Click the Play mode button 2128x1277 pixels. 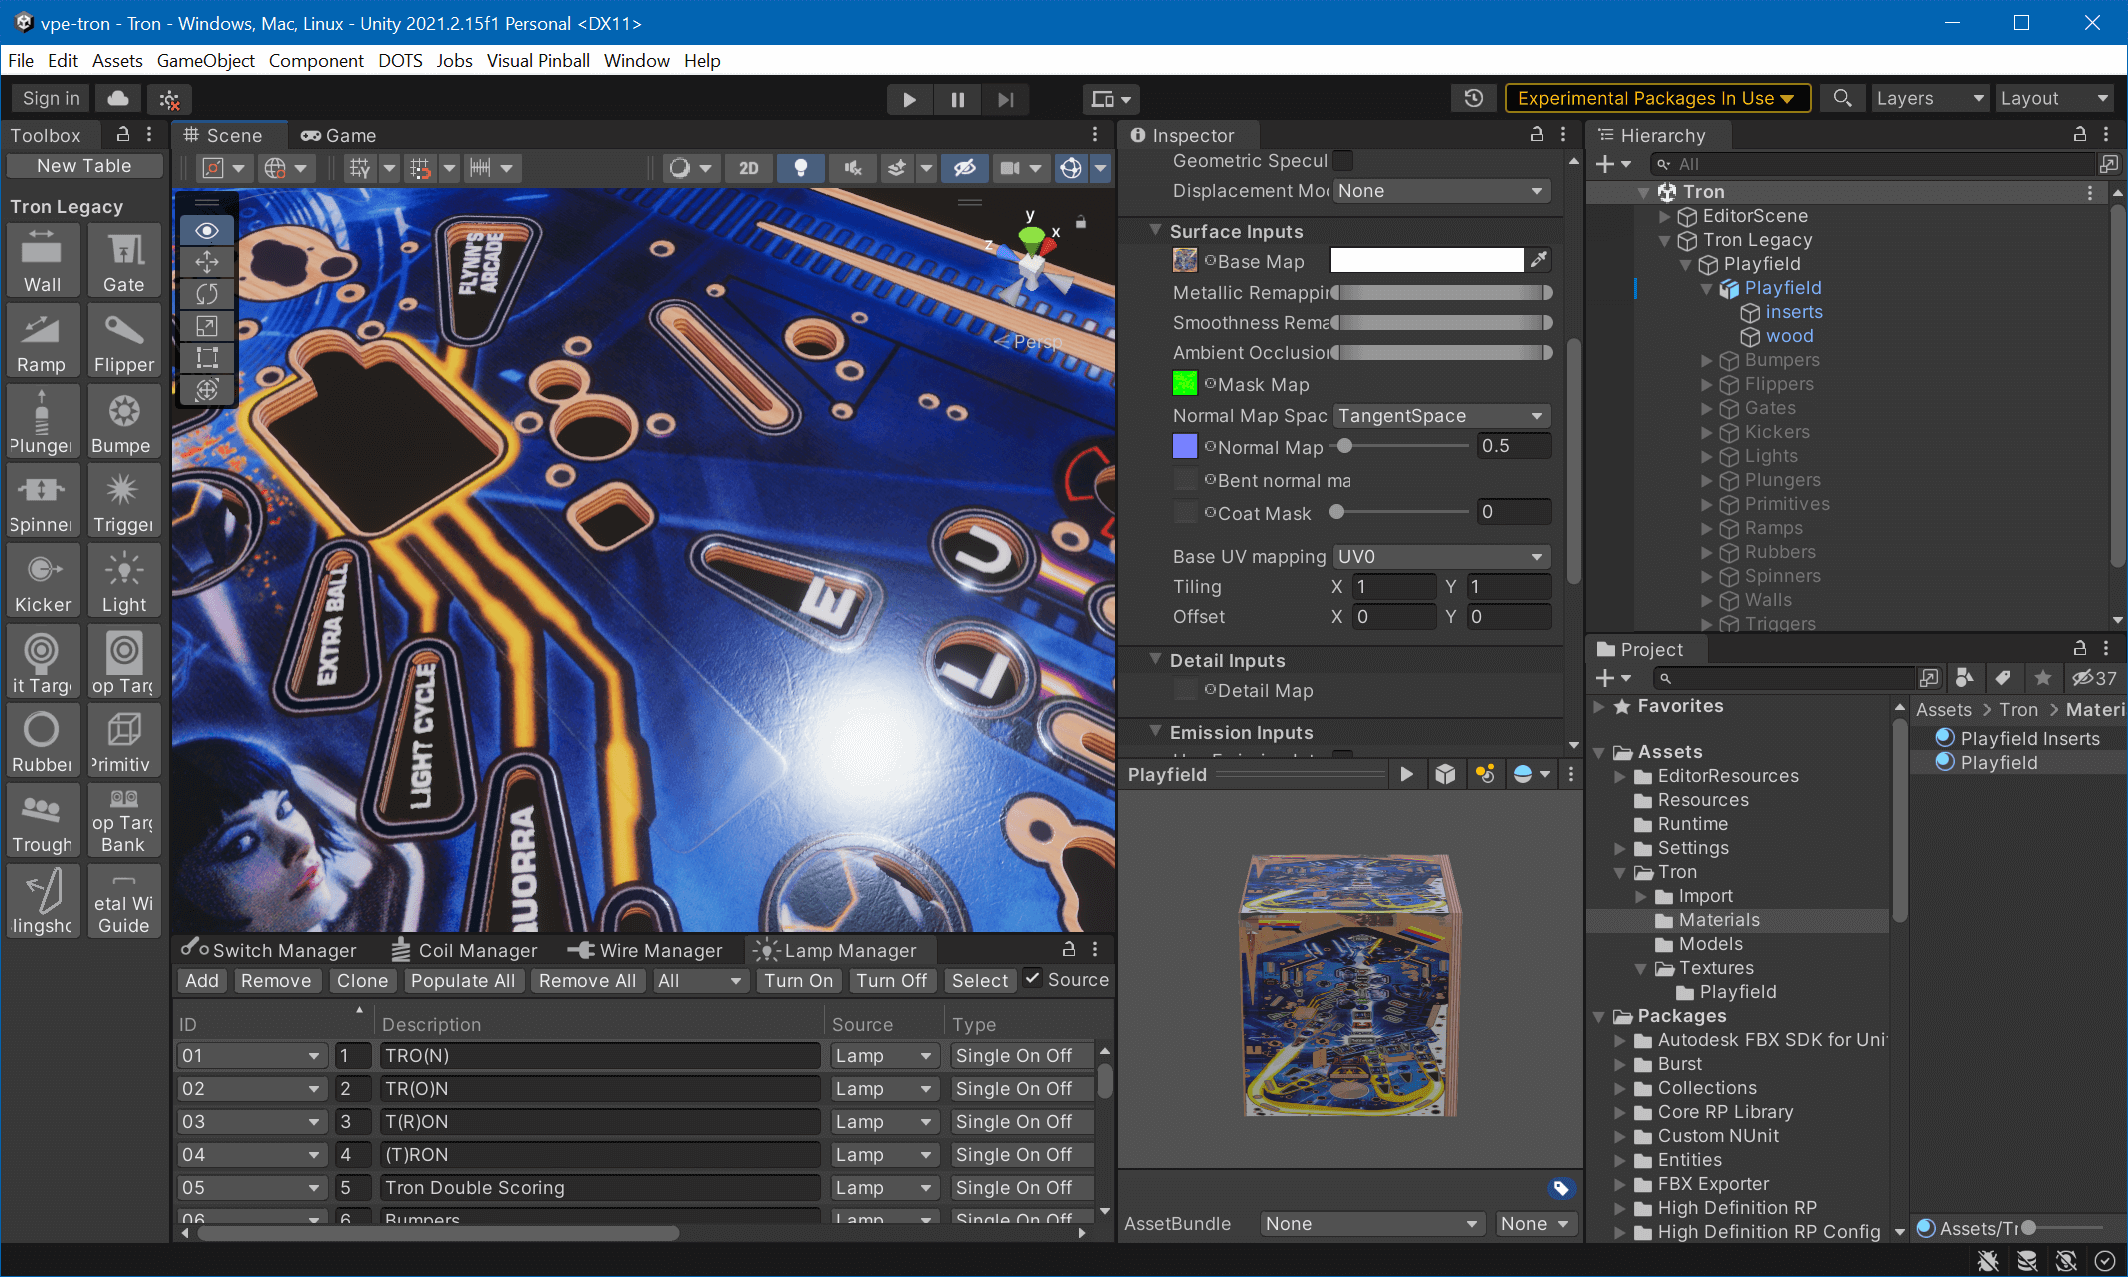[x=909, y=99]
